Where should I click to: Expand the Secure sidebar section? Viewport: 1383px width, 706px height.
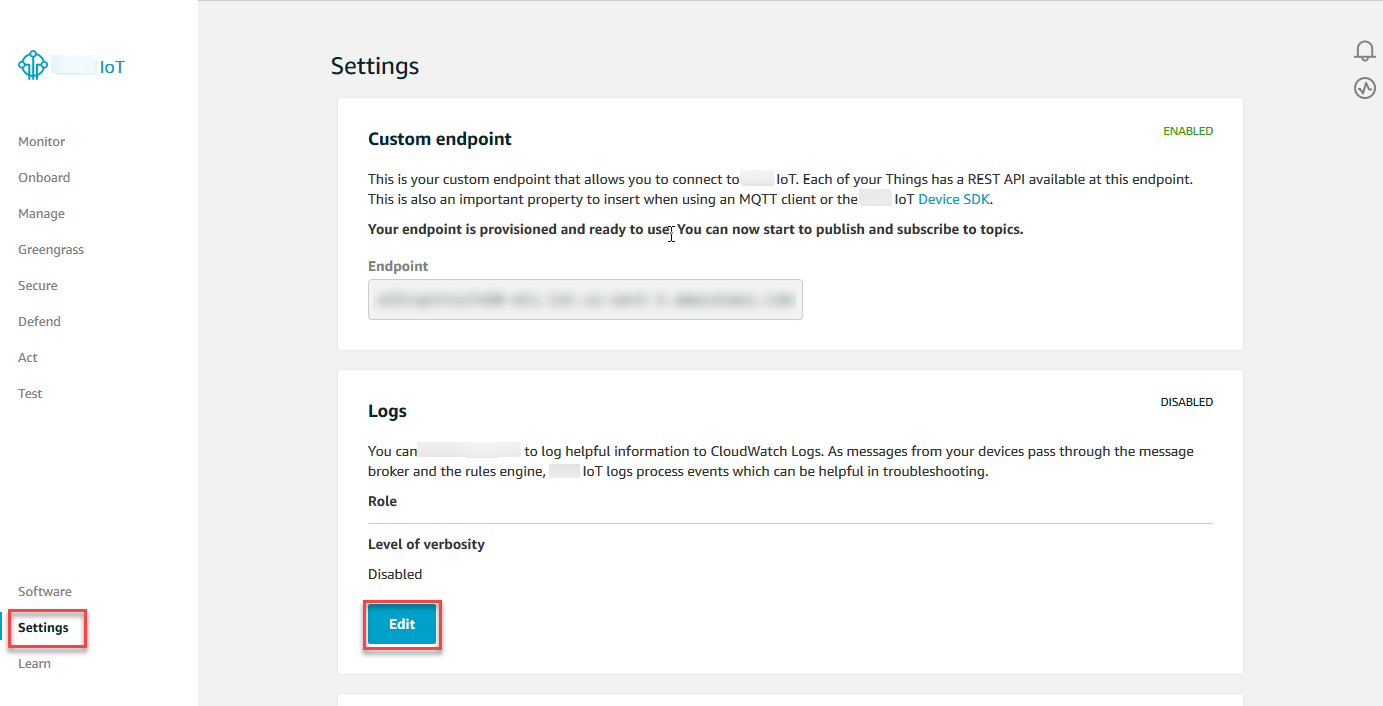[38, 286]
